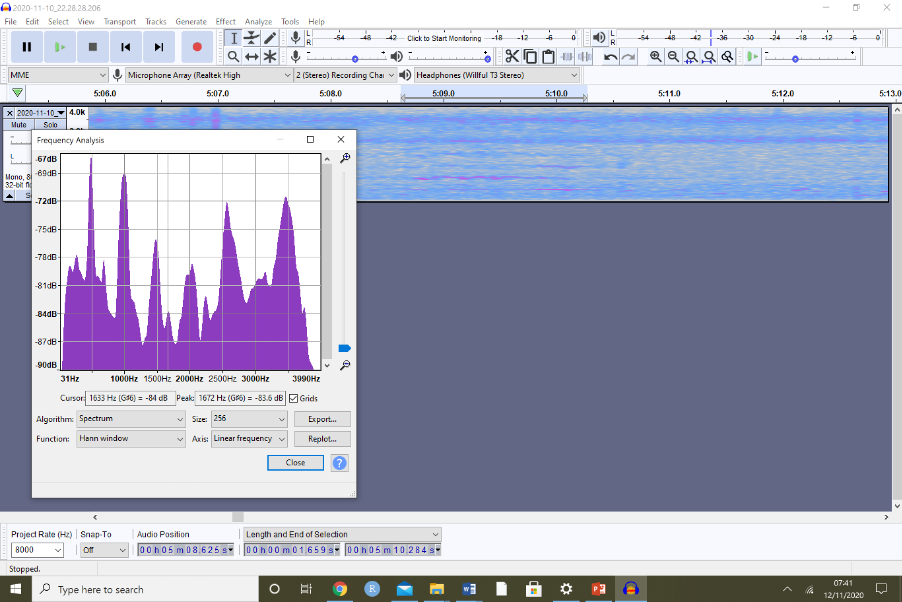This screenshot has height=602, width=902.
Task: Select the Multi-Tool asterisk icon
Action: pyautogui.click(x=270, y=56)
